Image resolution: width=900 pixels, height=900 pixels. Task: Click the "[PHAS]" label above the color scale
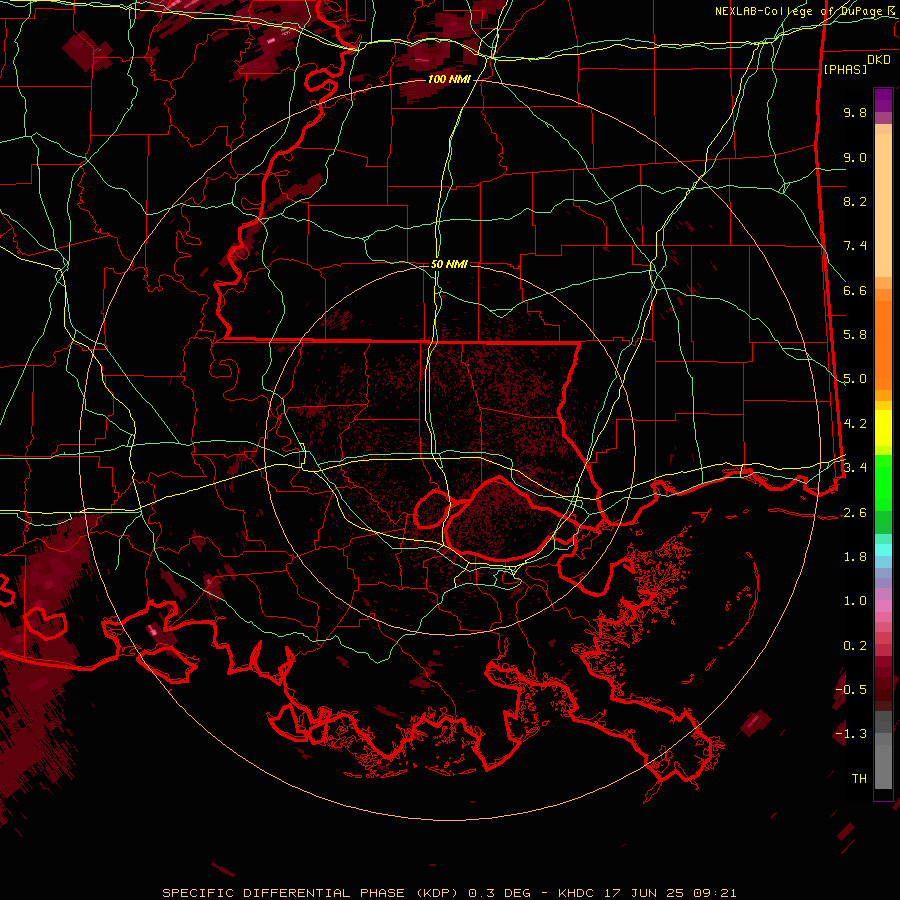point(845,69)
